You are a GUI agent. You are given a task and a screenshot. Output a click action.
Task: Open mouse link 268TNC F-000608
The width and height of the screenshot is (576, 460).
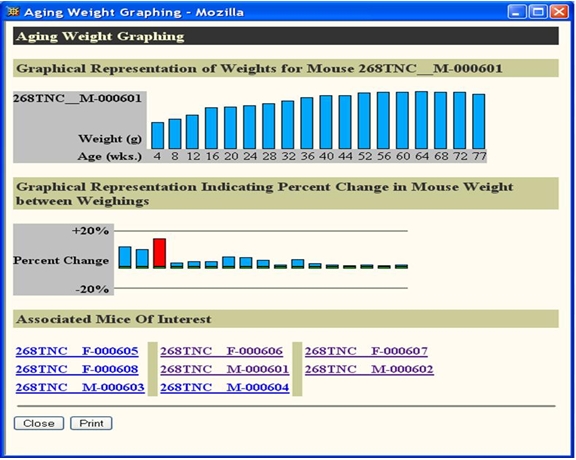point(77,369)
